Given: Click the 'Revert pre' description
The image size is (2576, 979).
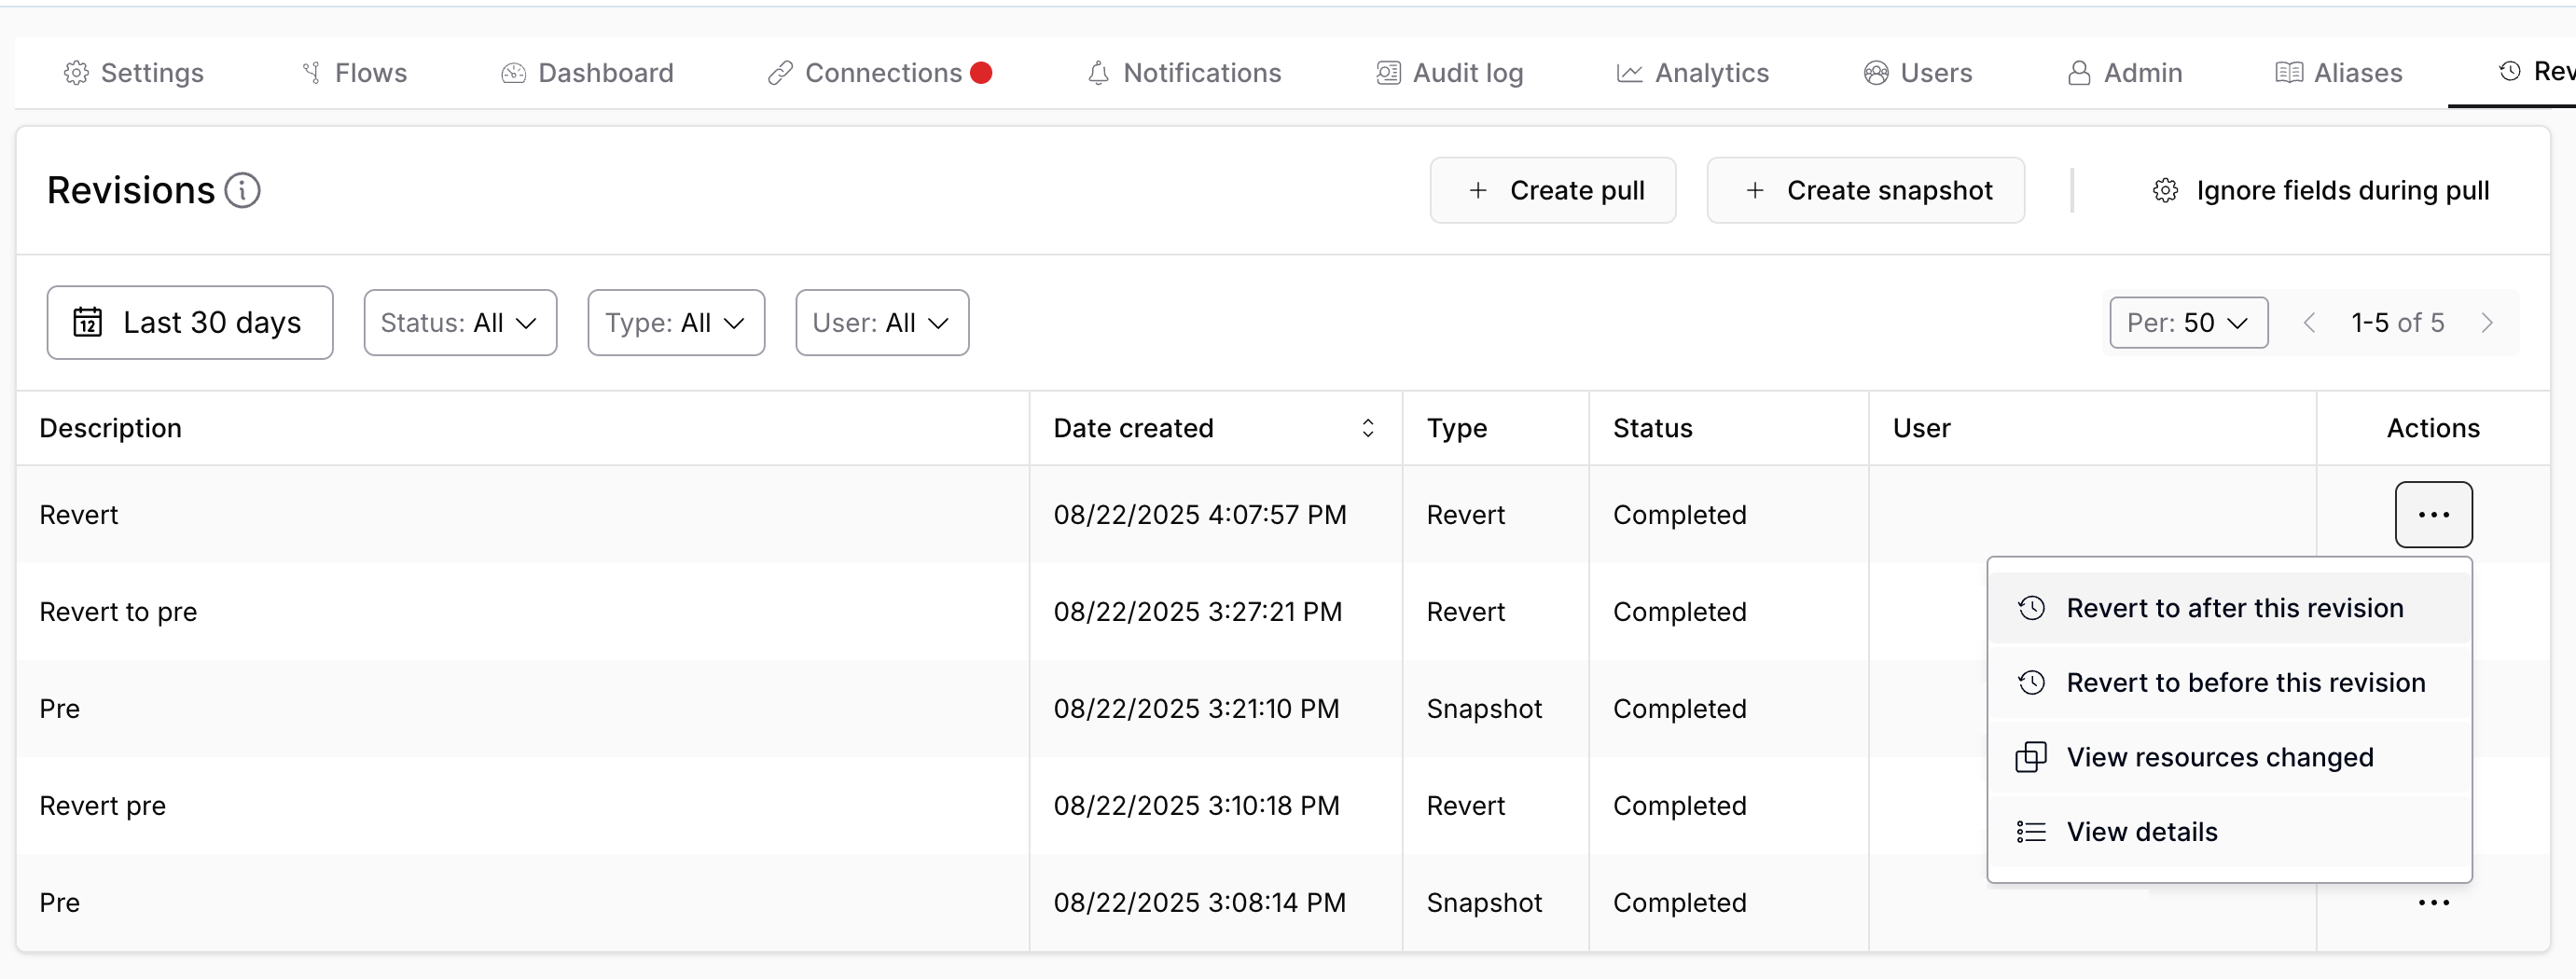Looking at the screenshot, I should pyautogui.click(x=102, y=805).
